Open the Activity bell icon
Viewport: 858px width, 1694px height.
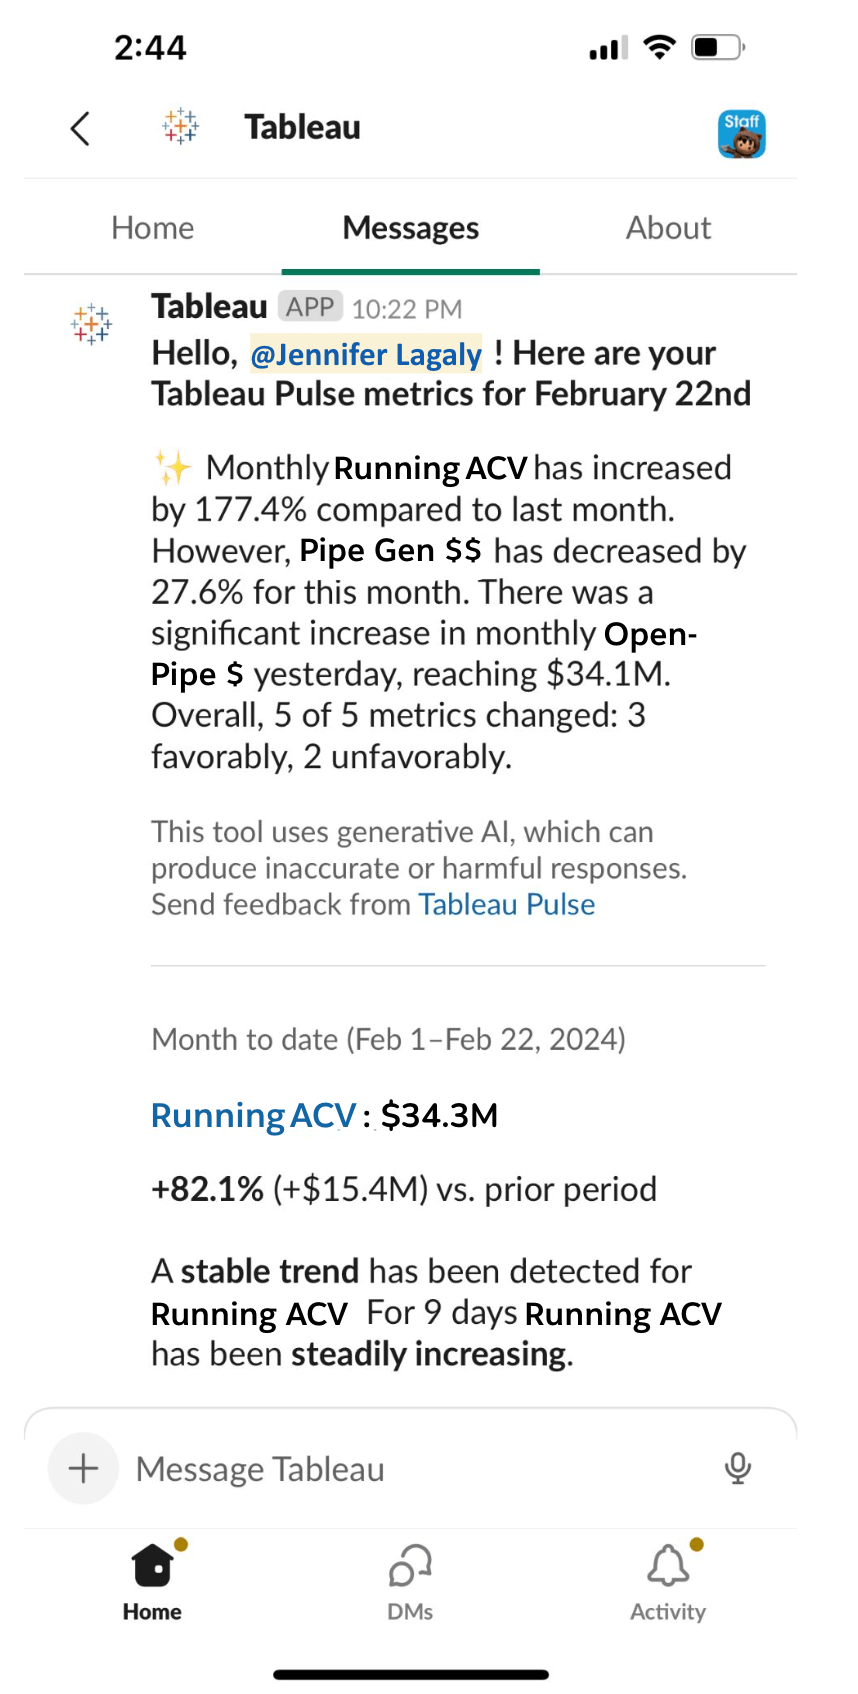(668, 1566)
